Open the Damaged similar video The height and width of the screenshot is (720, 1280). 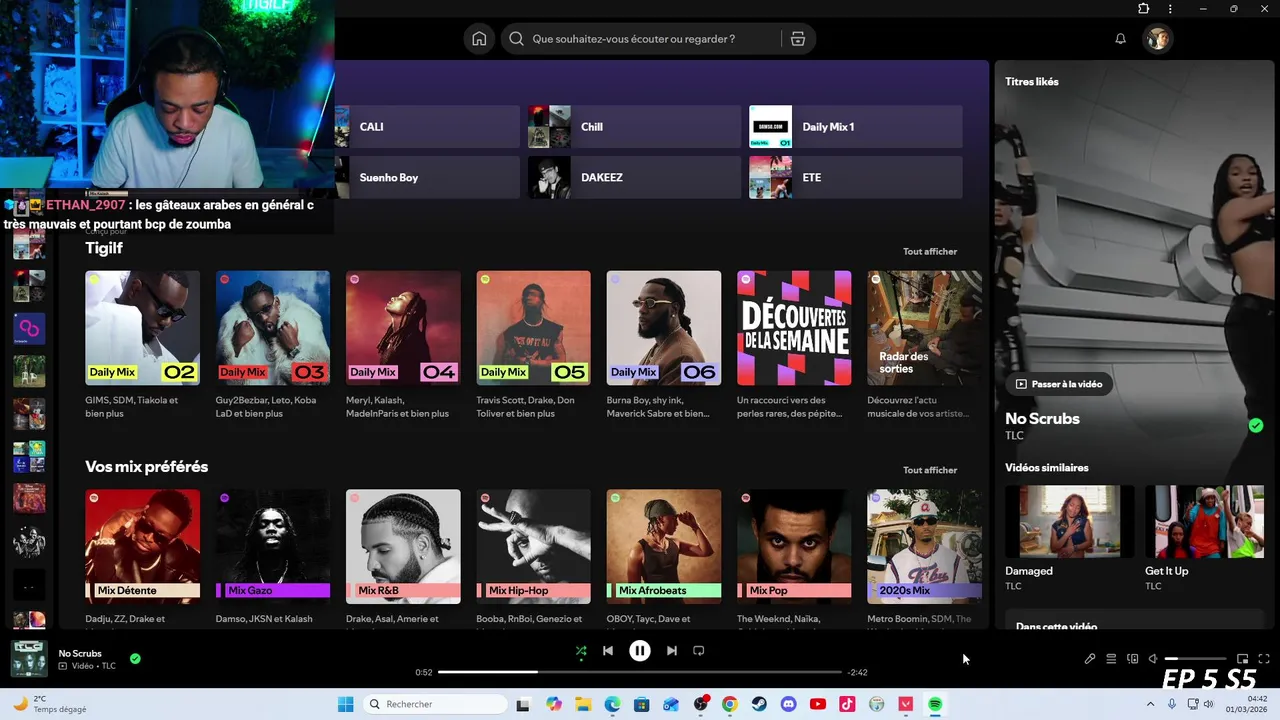pyautogui.click(x=1069, y=522)
